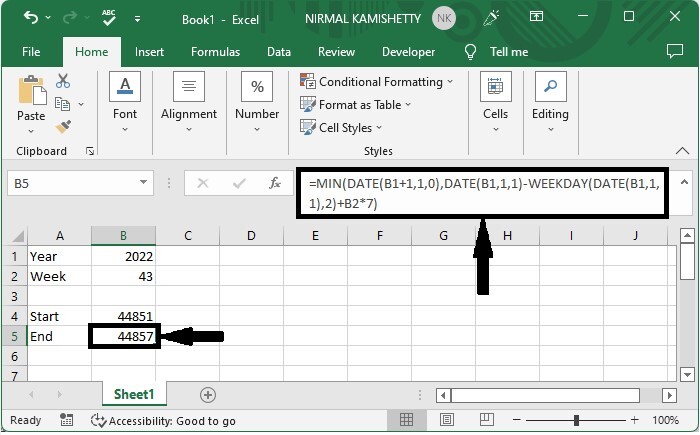Open the Review tab
This screenshot has width=700, height=435.
336,52
